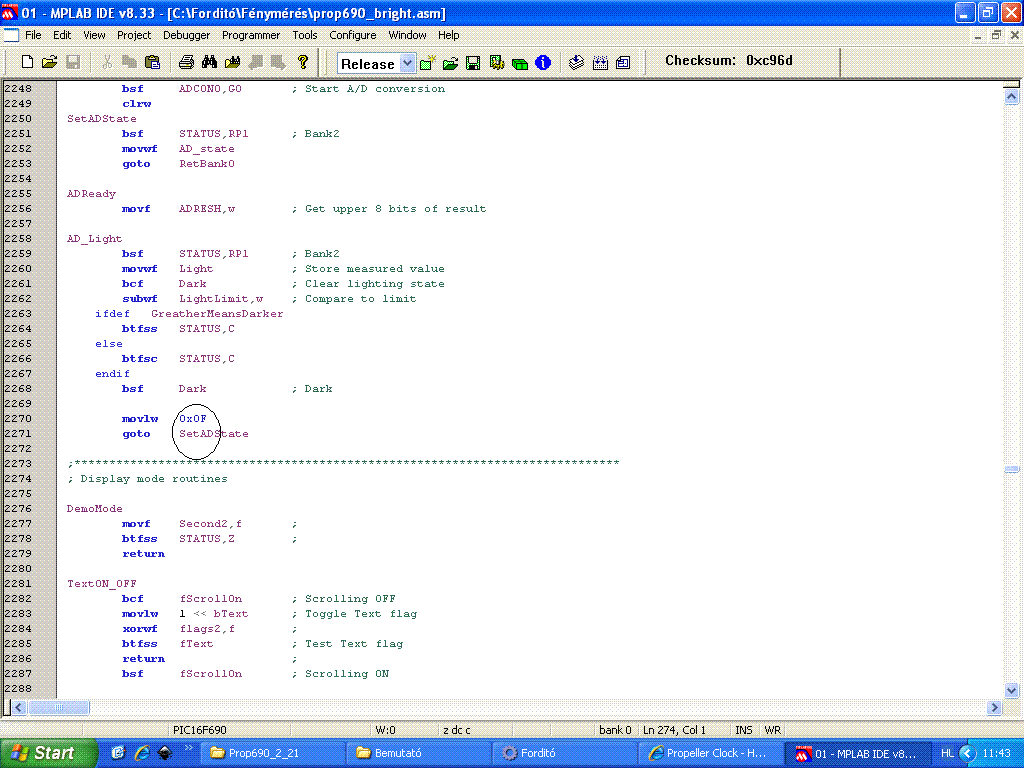This screenshot has height=768, width=1024.
Task: Click the SetADState label on line 2250
Action: click(102, 119)
